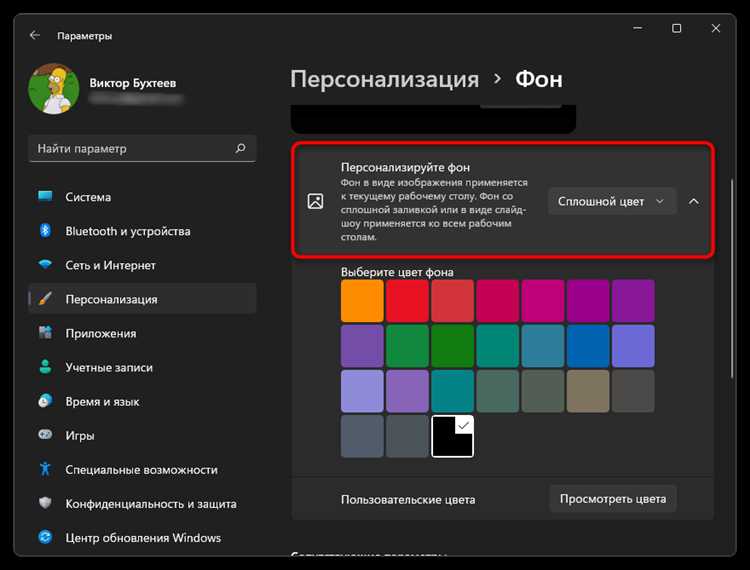Screen dimensions: 750x570
Task: Click the vertical scrollbar on the right
Action: [x=732, y=279]
